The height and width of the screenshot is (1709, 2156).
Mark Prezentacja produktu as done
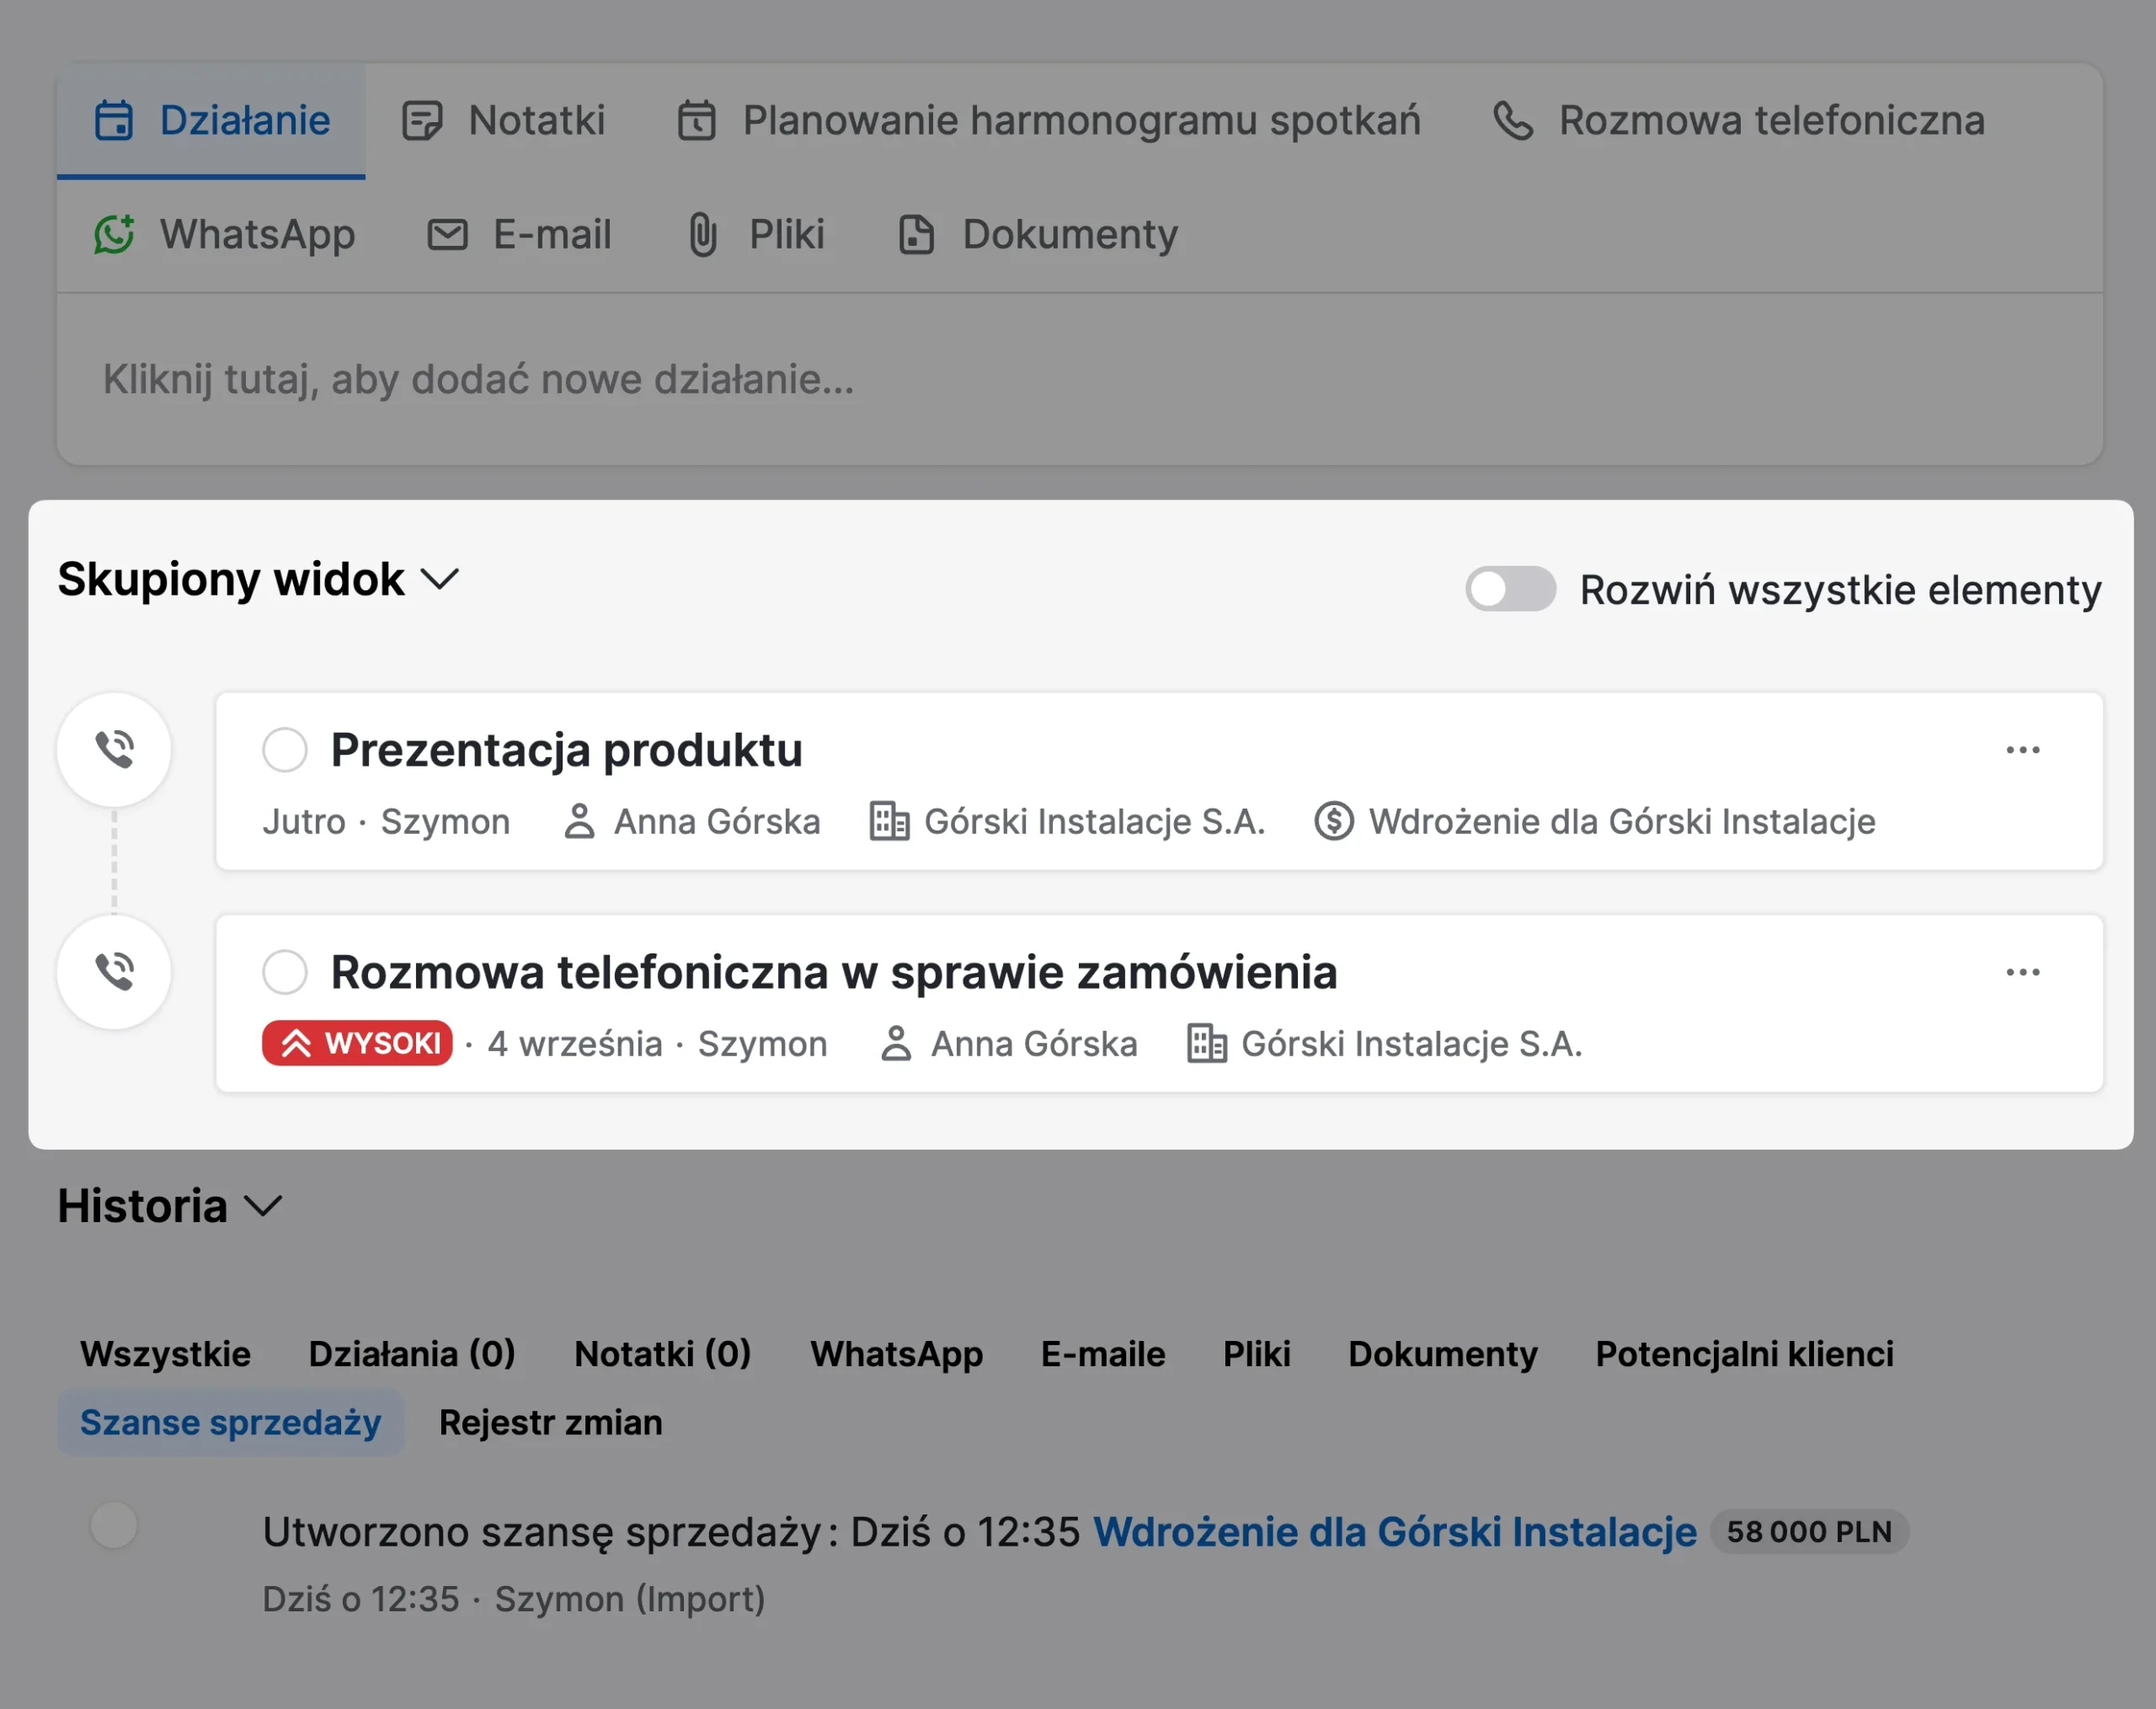[x=285, y=749]
